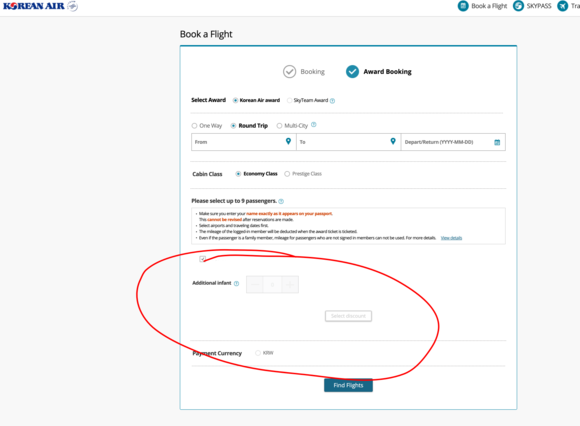Increase Additional infant count with plus
Viewport: 580px width, 426px height.
click(290, 284)
